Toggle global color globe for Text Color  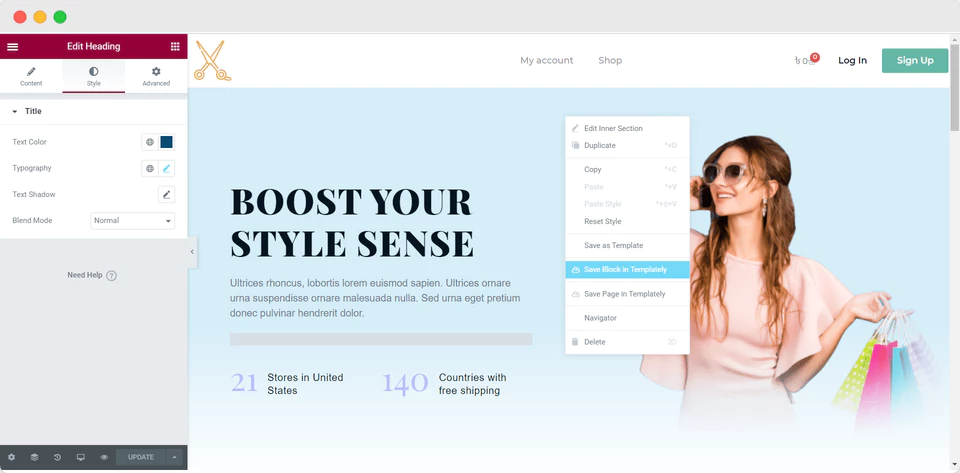coord(150,142)
